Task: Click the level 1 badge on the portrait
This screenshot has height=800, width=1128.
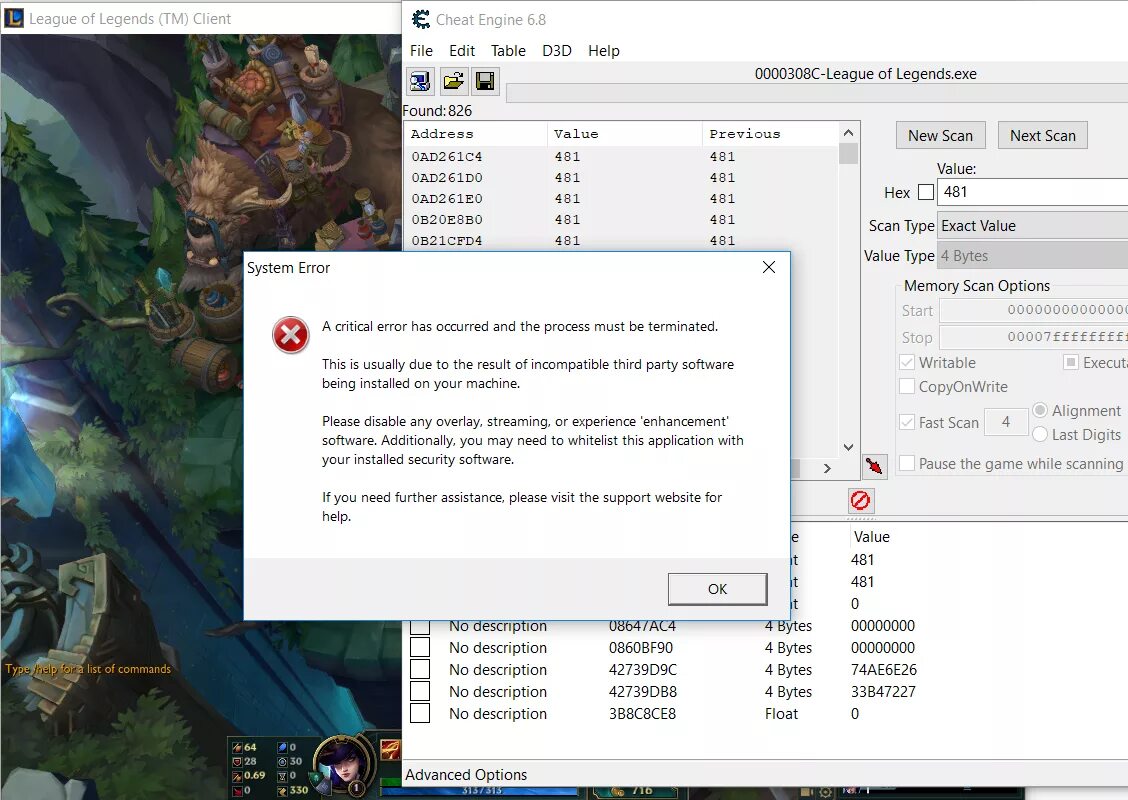Action: [356, 788]
